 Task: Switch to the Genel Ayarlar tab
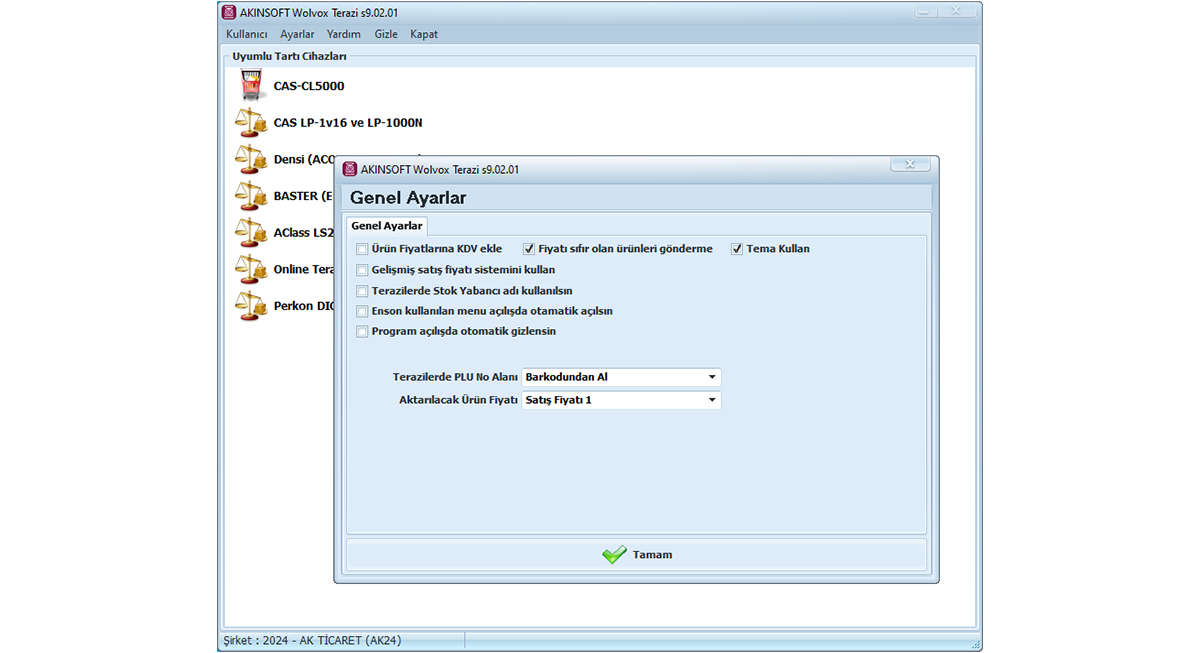point(387,226)
